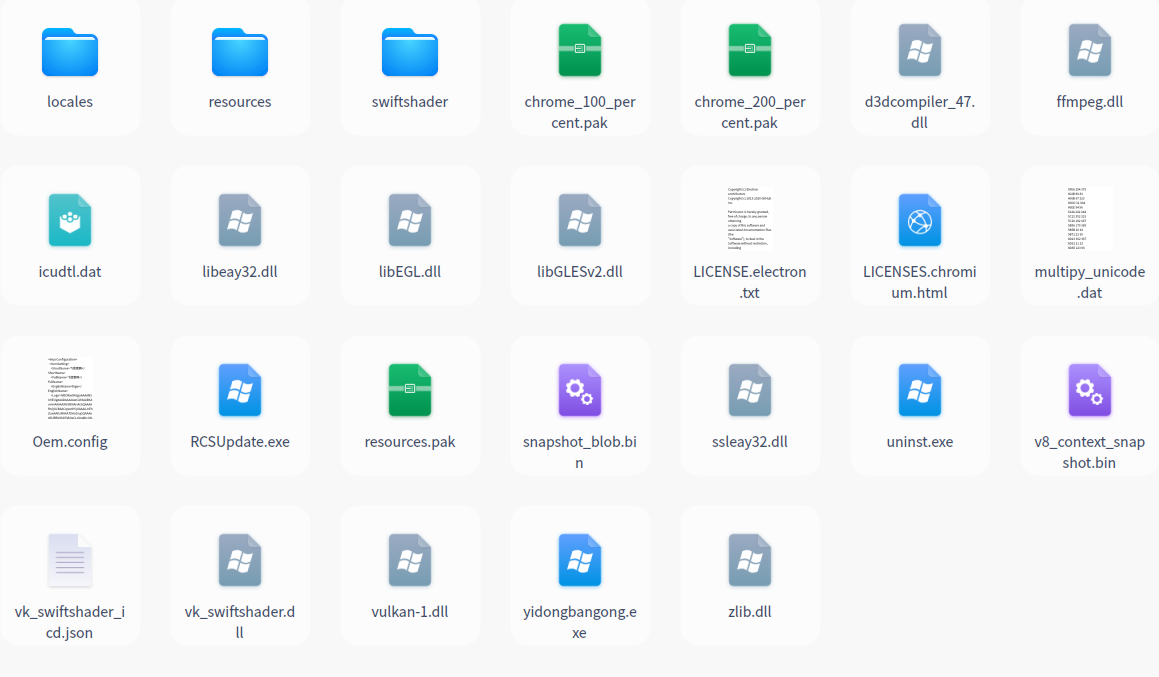Click the 'swiftshader' folder name
The width and height of the screenshot is (1159, 677).
[409, 102]
